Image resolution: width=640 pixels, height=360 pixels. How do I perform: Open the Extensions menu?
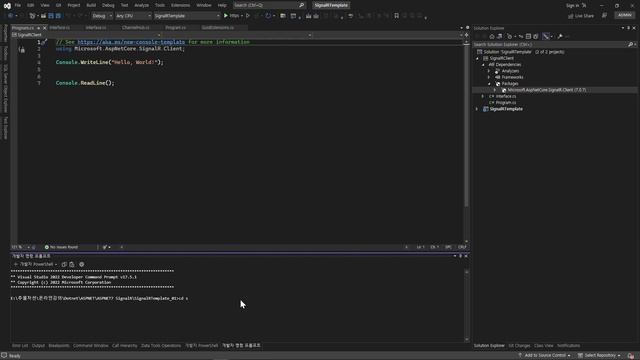(x=180, y=5)
